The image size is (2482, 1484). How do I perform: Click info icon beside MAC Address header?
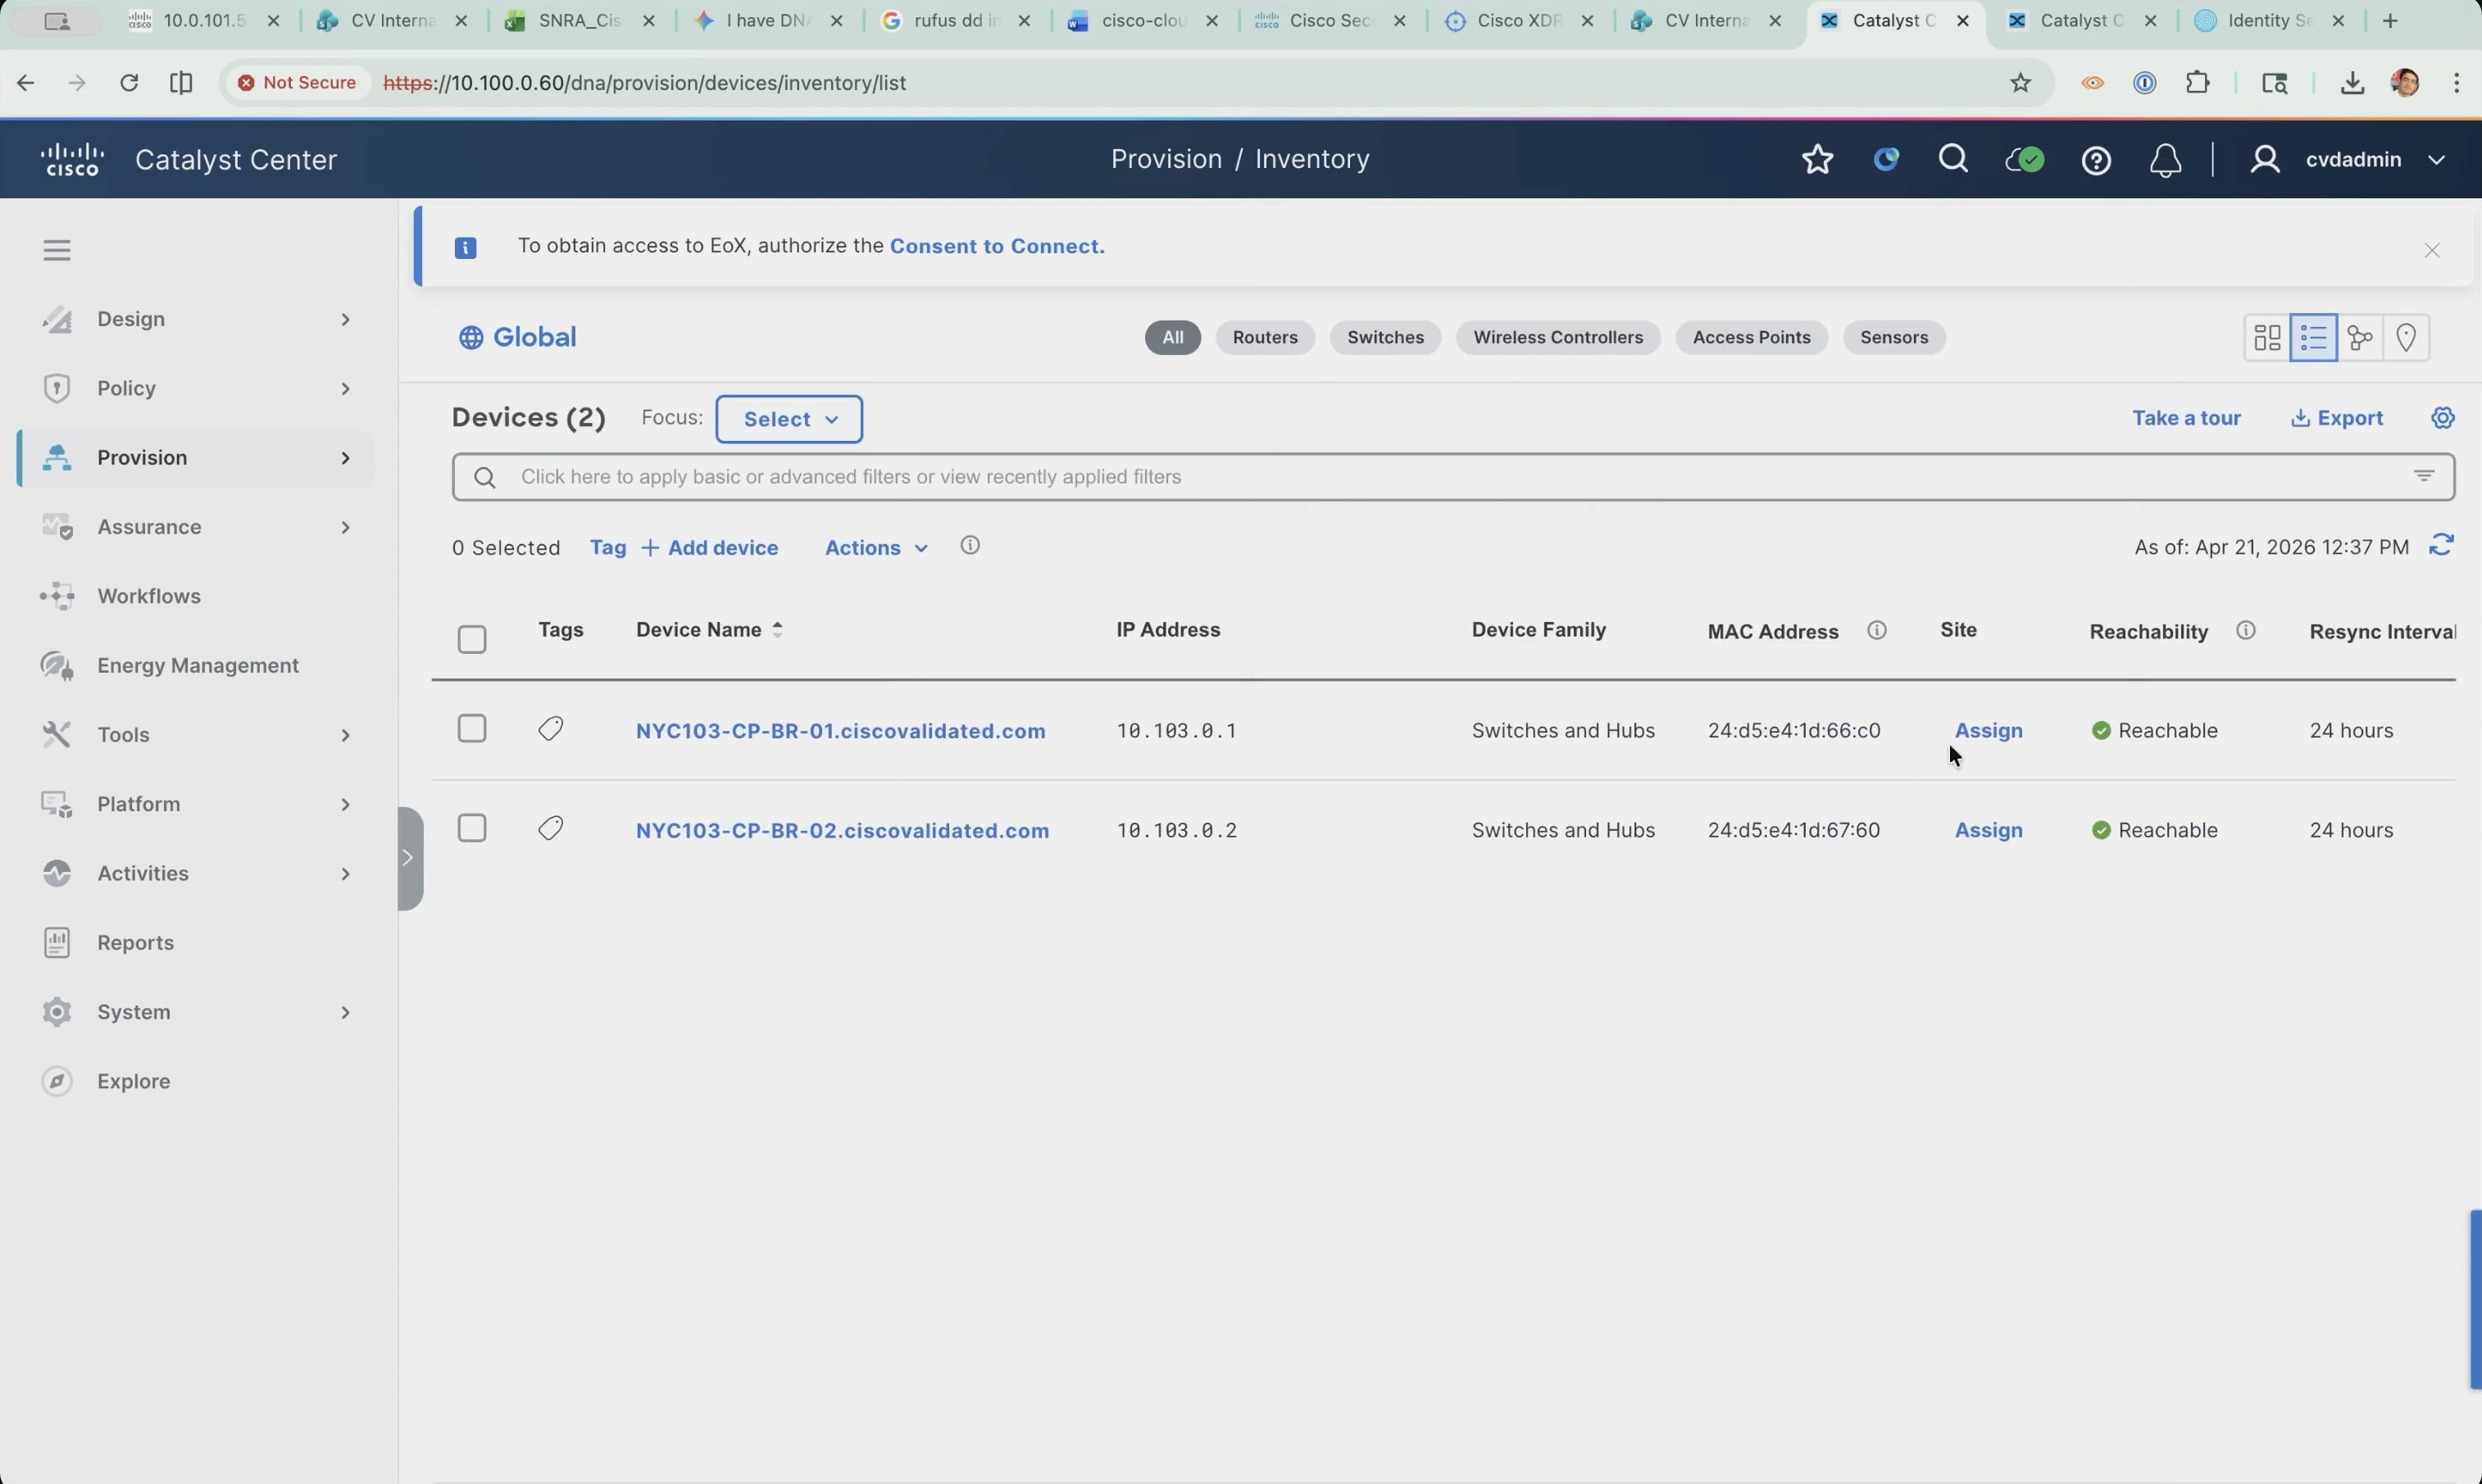click(x=1877, y=631)
